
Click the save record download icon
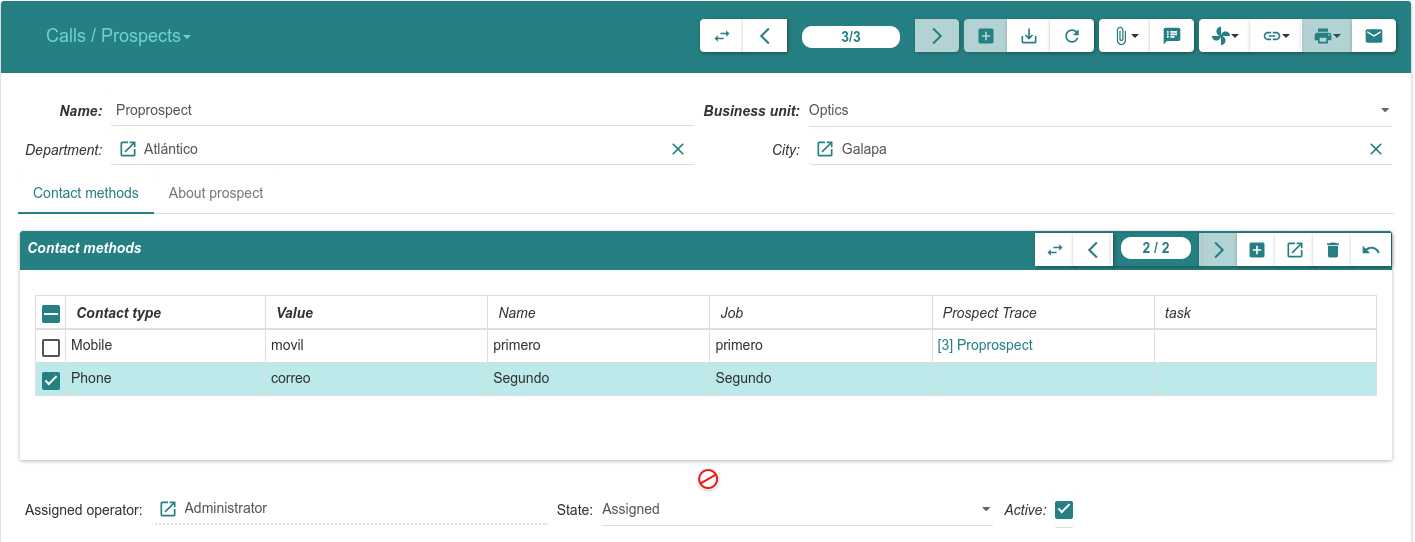point(1028,36)
